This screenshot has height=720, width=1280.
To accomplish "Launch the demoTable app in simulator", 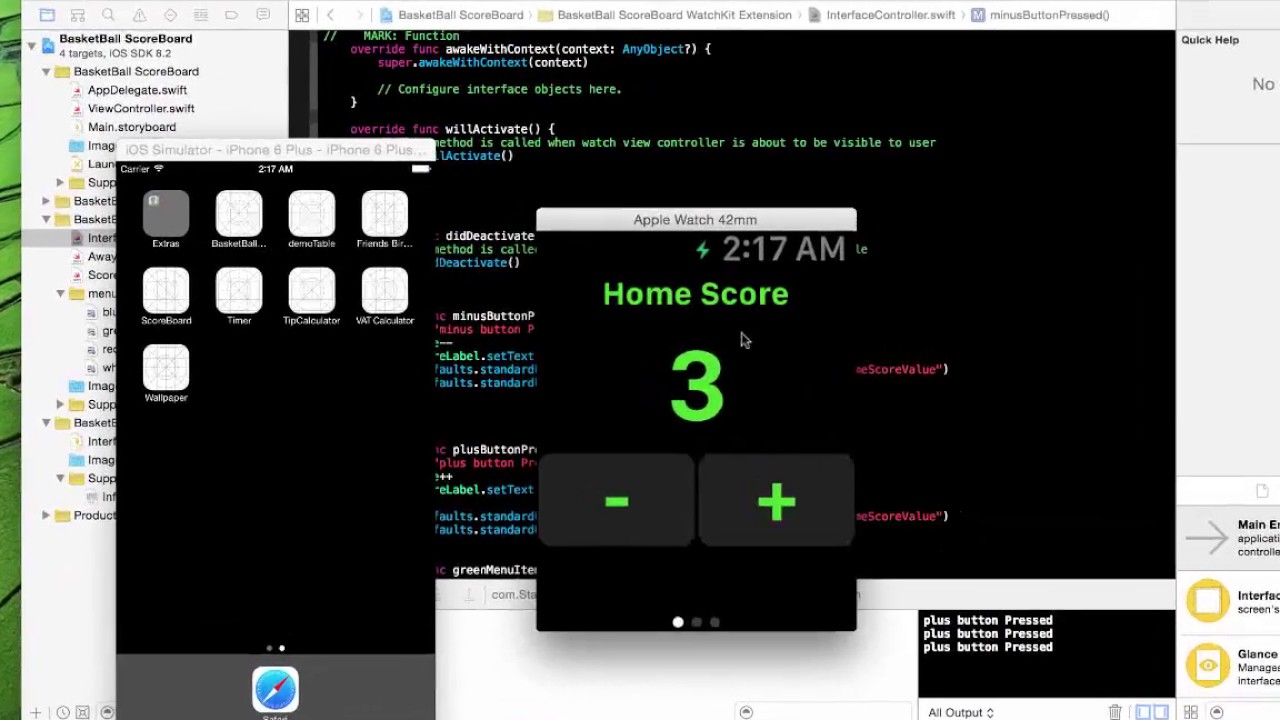I will tap(312, 219).
